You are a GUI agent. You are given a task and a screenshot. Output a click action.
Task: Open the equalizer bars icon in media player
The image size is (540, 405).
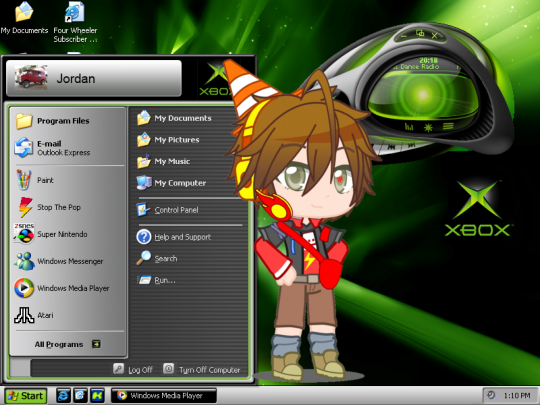(409, 127)
